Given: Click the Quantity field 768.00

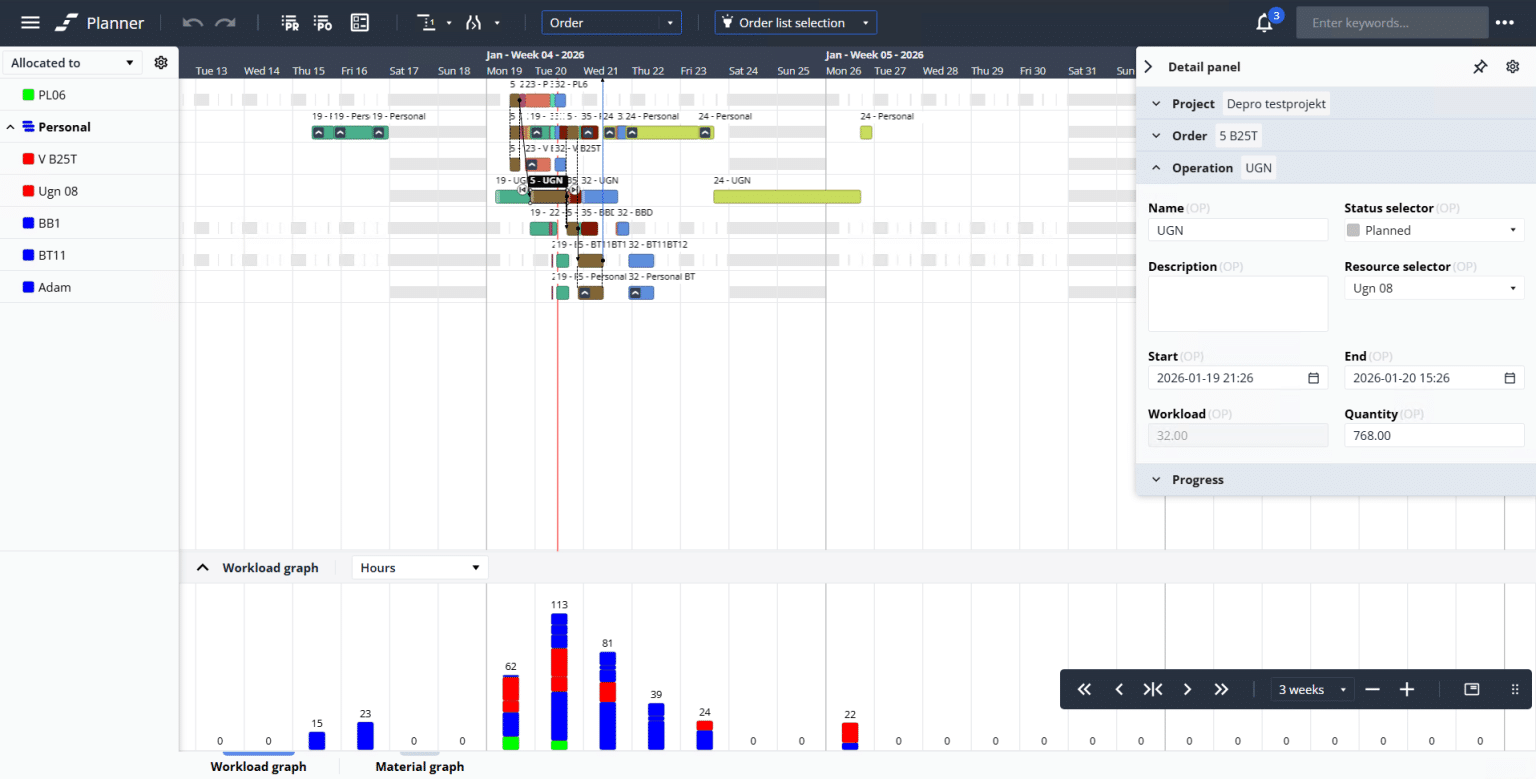Looking at the screenshot, I should tap(1434, 436).
